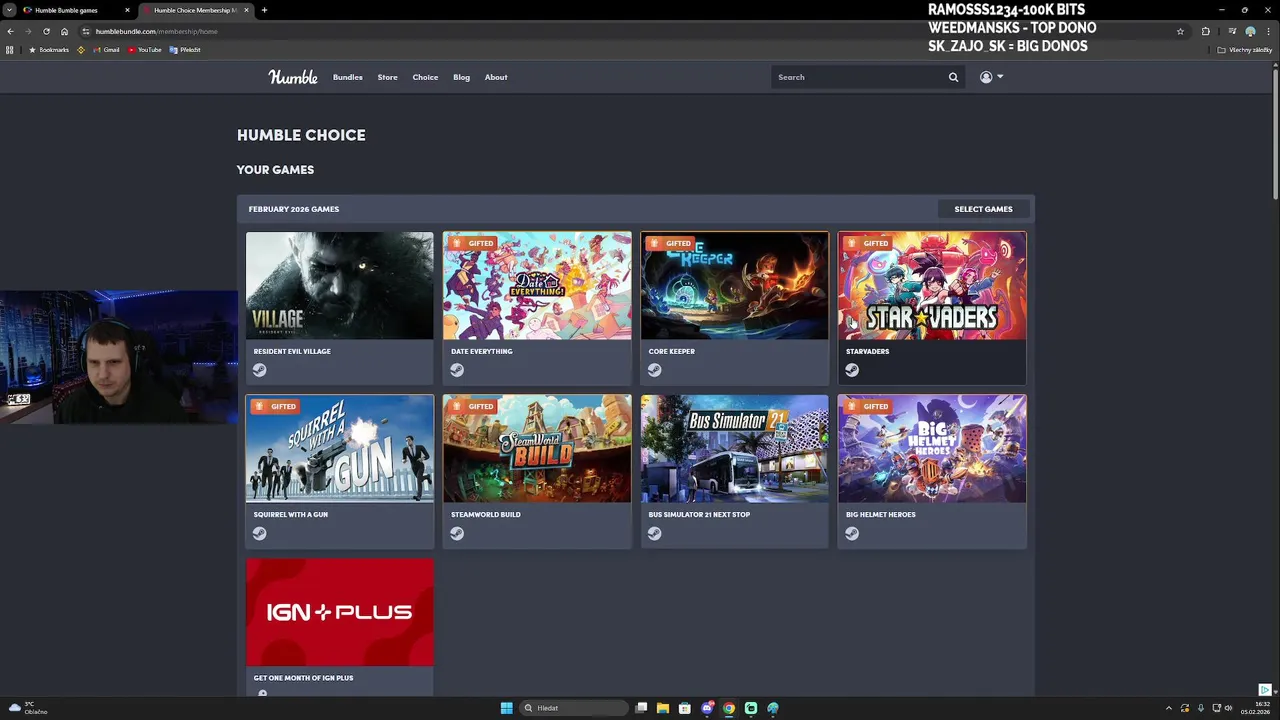
Task: Open a new browser tab
Action: point(264,10)
